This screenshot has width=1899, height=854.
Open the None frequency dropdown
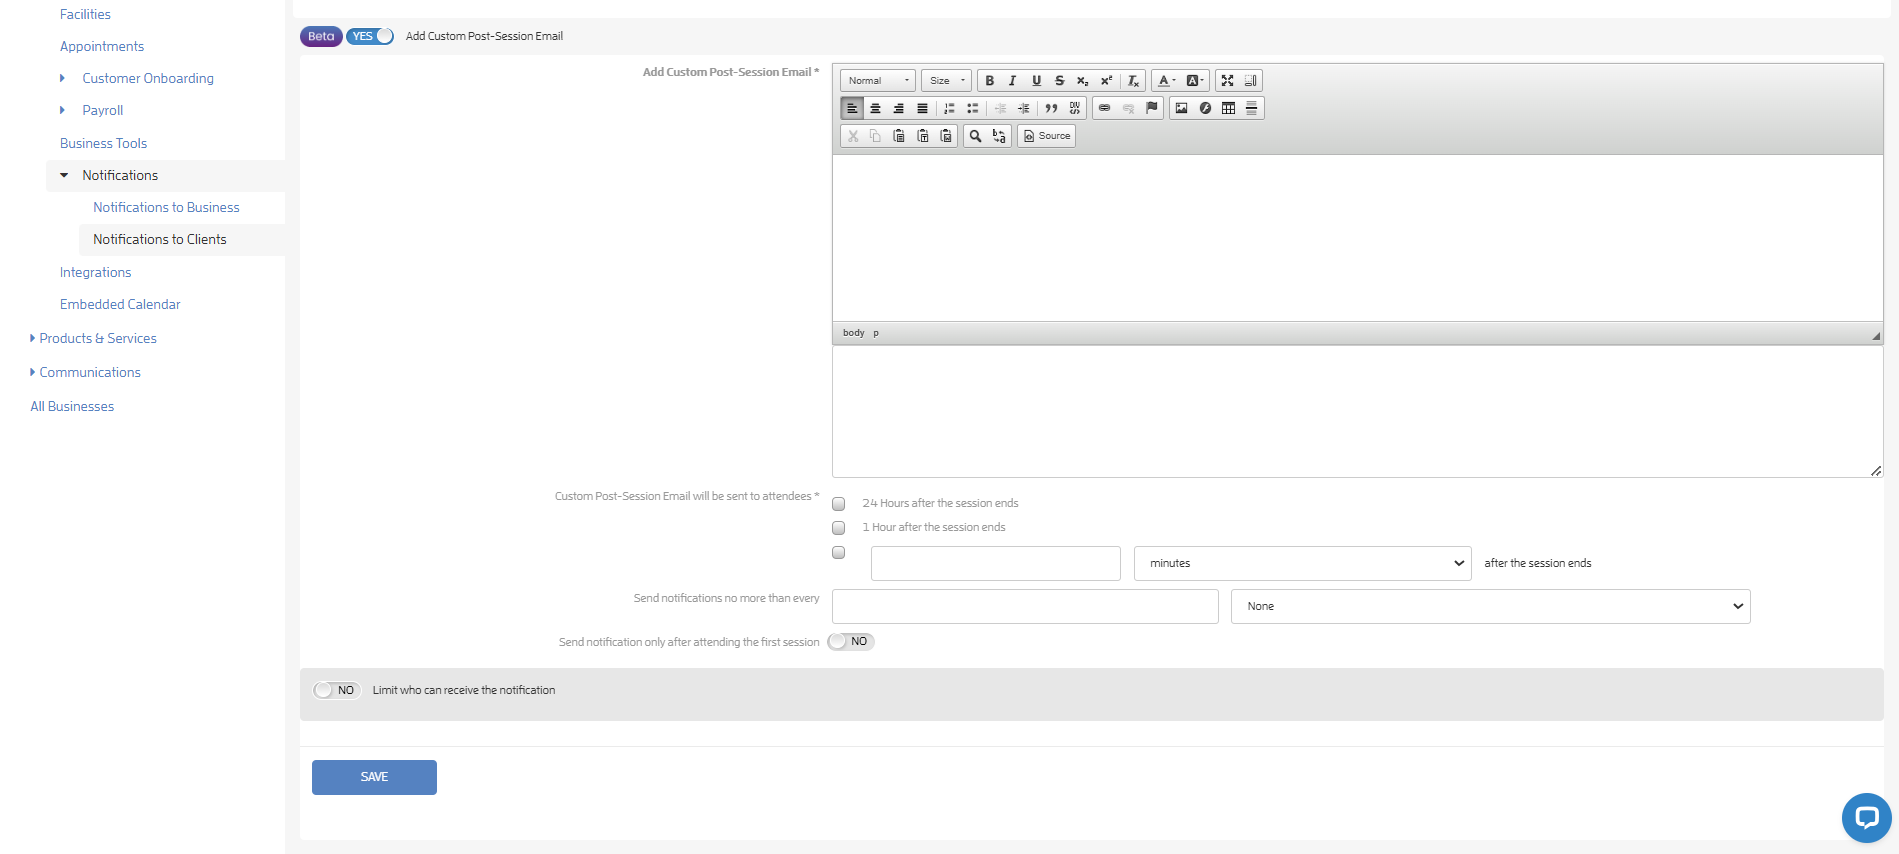pos(1491,607)
